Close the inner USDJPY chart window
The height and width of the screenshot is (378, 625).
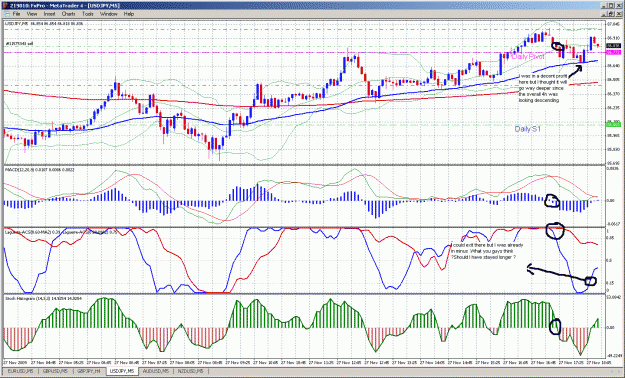pos(619,14)
